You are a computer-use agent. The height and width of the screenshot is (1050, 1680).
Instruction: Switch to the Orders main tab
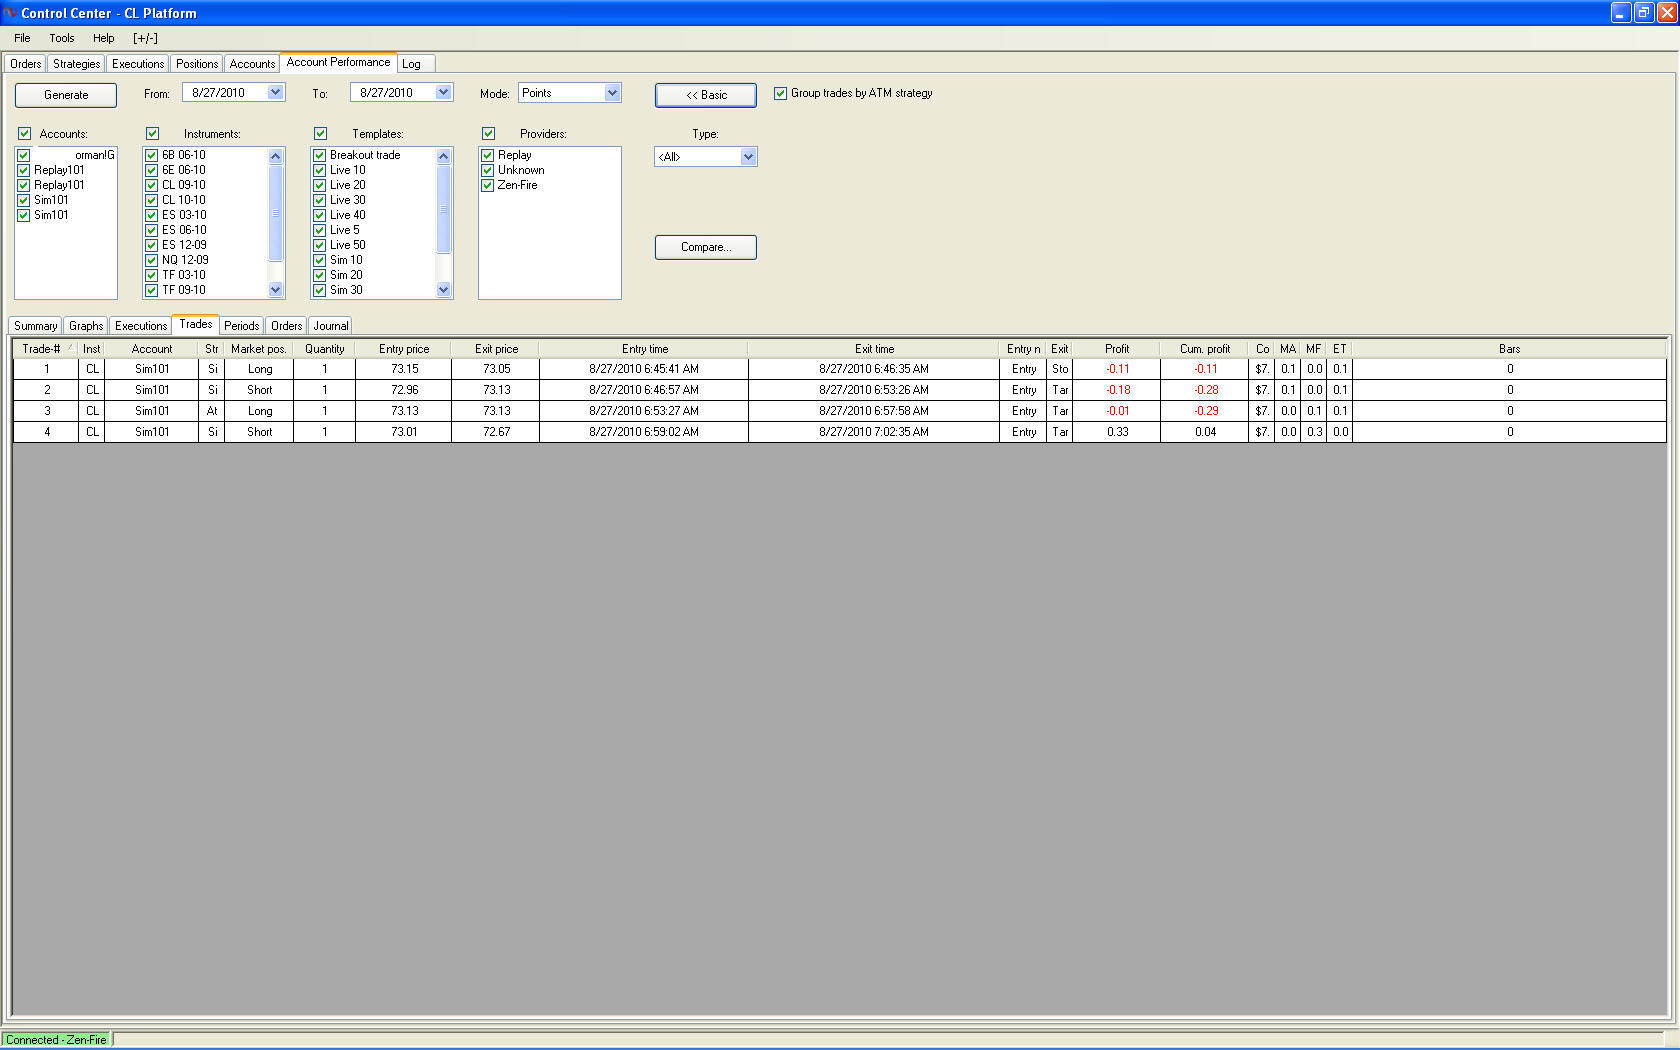coord(26,64)
